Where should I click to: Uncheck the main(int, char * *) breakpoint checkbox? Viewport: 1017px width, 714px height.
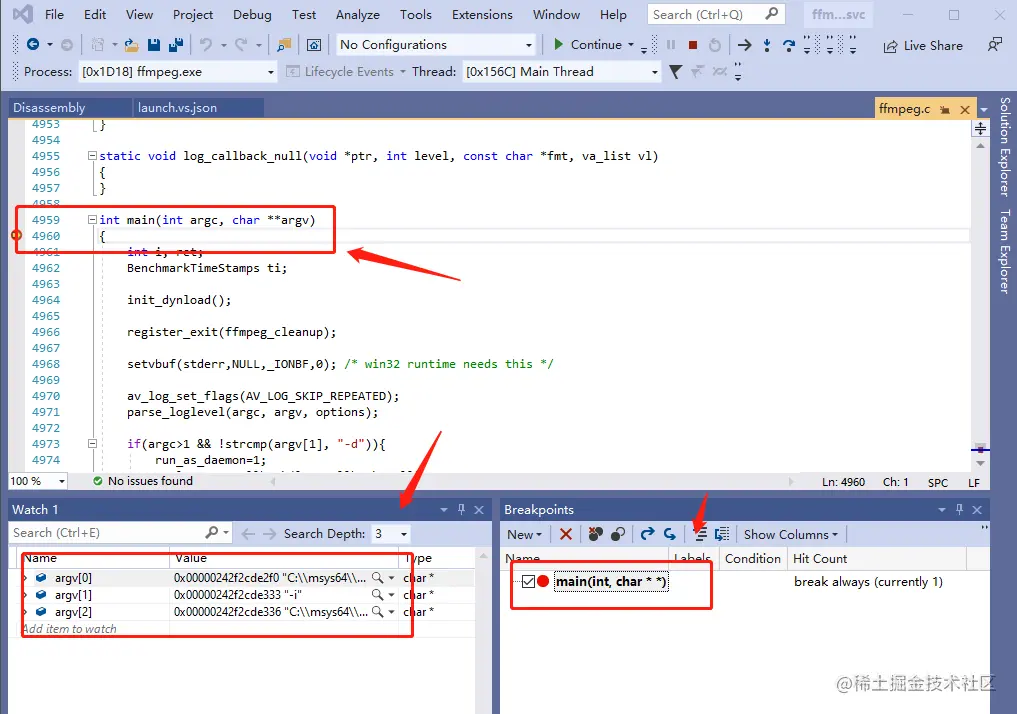point(528,581)
